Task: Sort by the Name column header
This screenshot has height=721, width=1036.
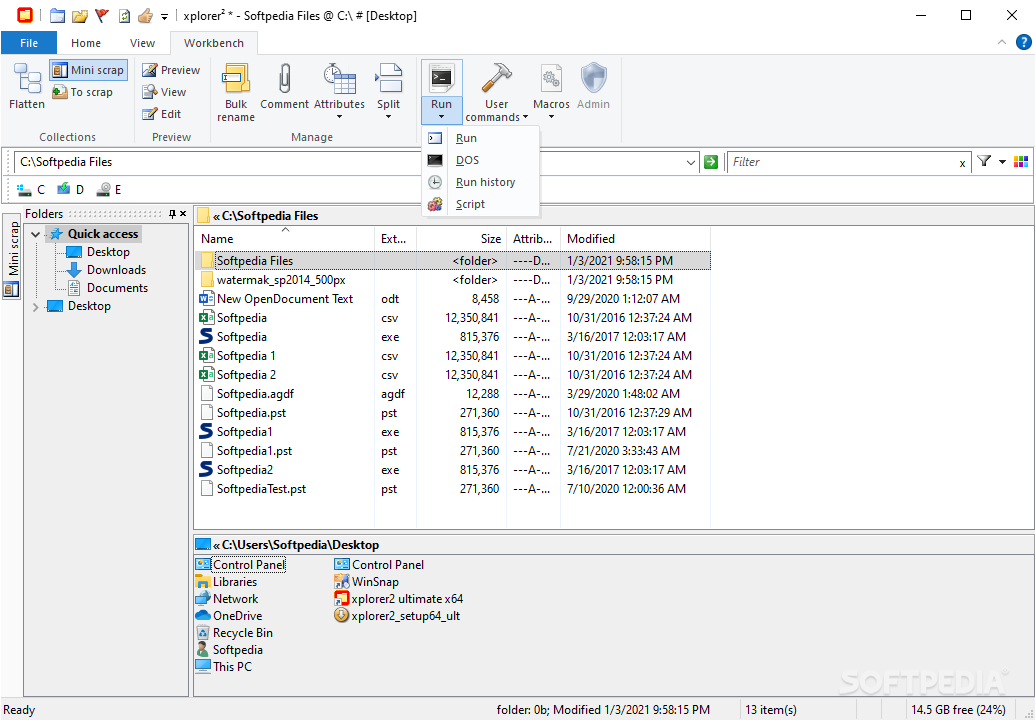Action: pos(284,239)
